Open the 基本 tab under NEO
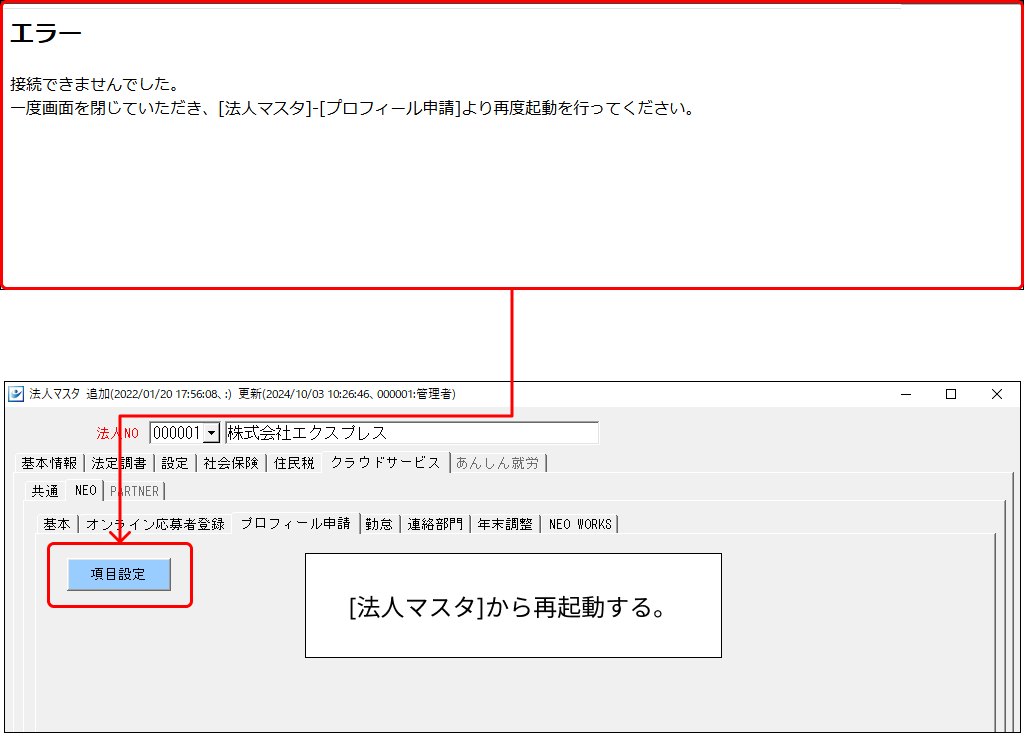Image resolution: width=1024 pixels, height=733 pixels. (57, 524)
